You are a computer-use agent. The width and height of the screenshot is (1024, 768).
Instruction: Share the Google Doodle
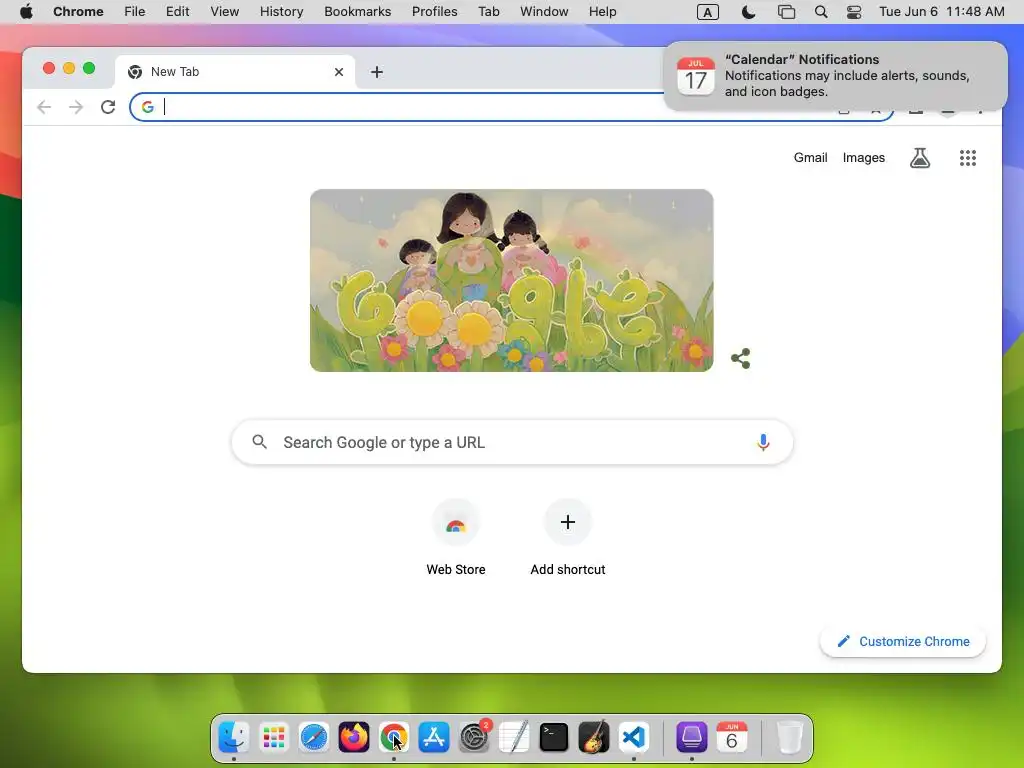pyautogui.click(x=741, y=359)
